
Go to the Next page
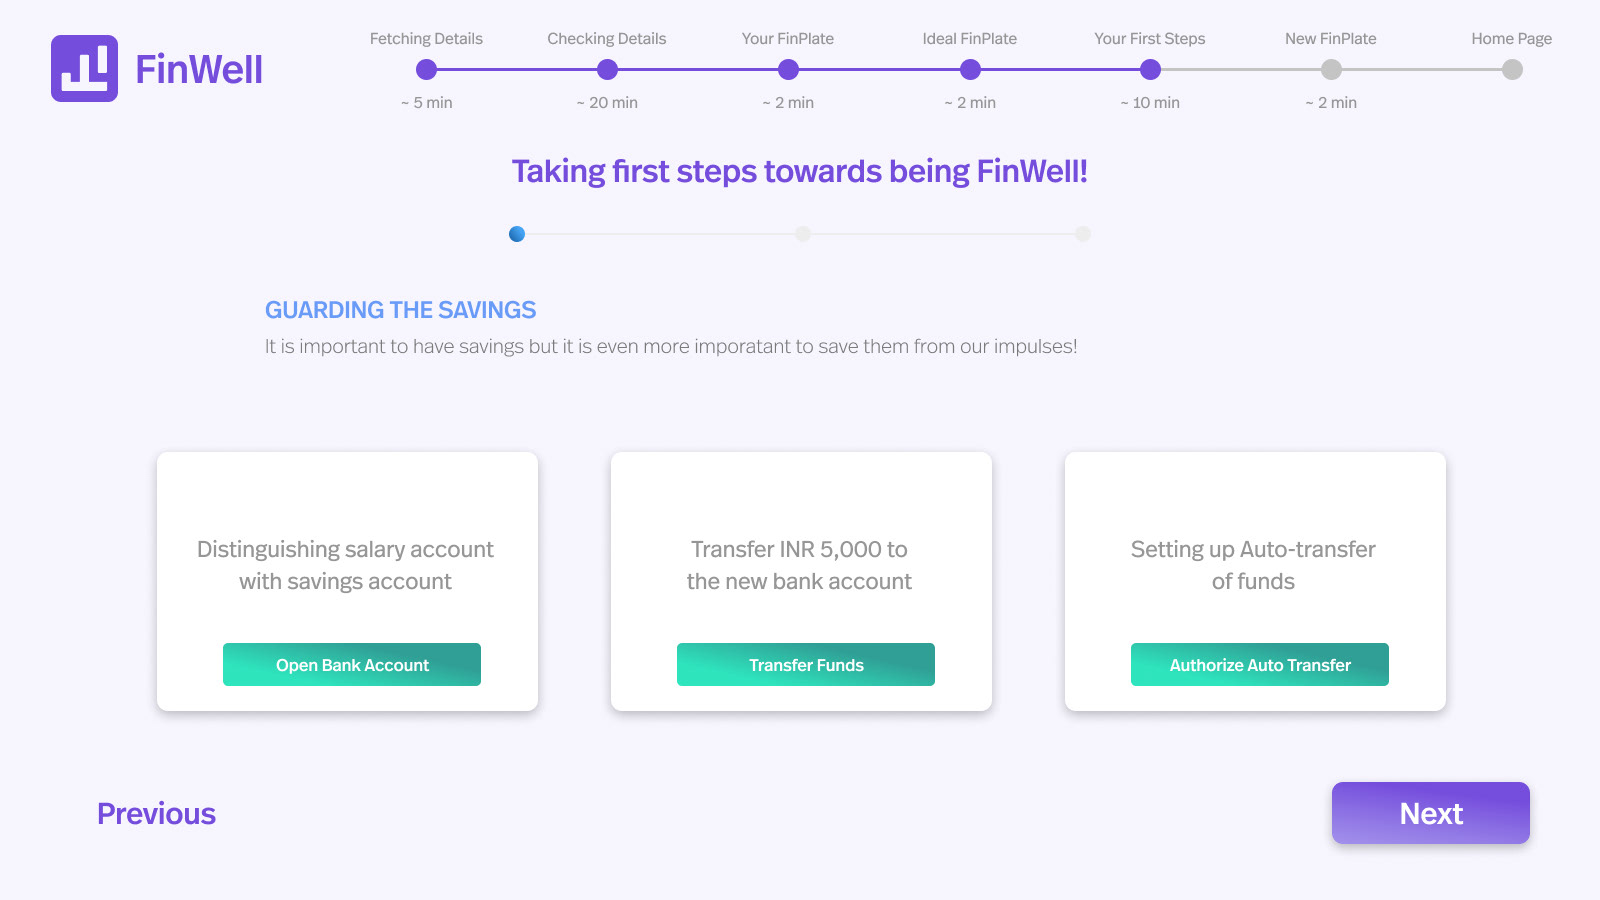(x=1431, y=813)
